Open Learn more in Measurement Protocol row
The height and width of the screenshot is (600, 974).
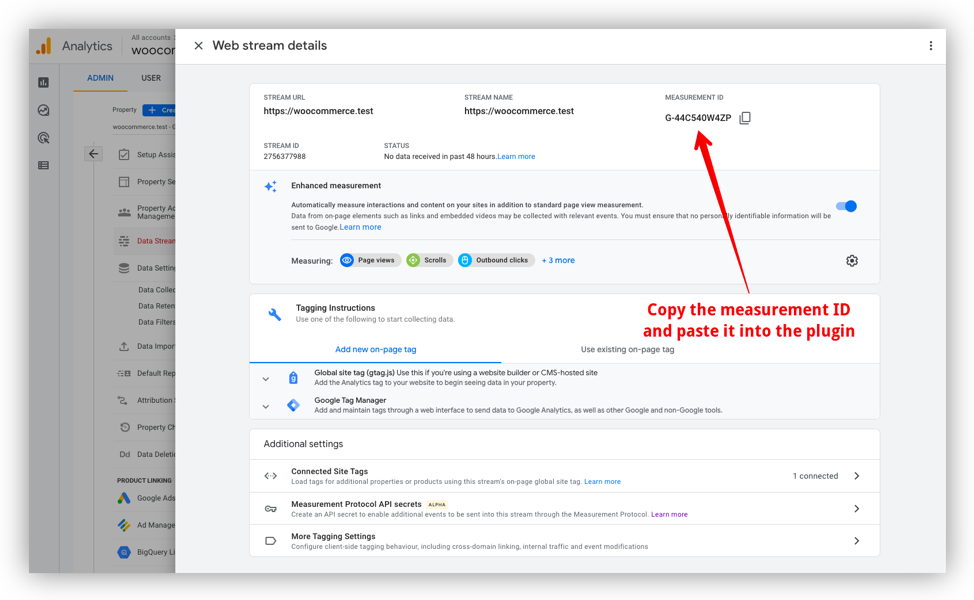[669, 514]
